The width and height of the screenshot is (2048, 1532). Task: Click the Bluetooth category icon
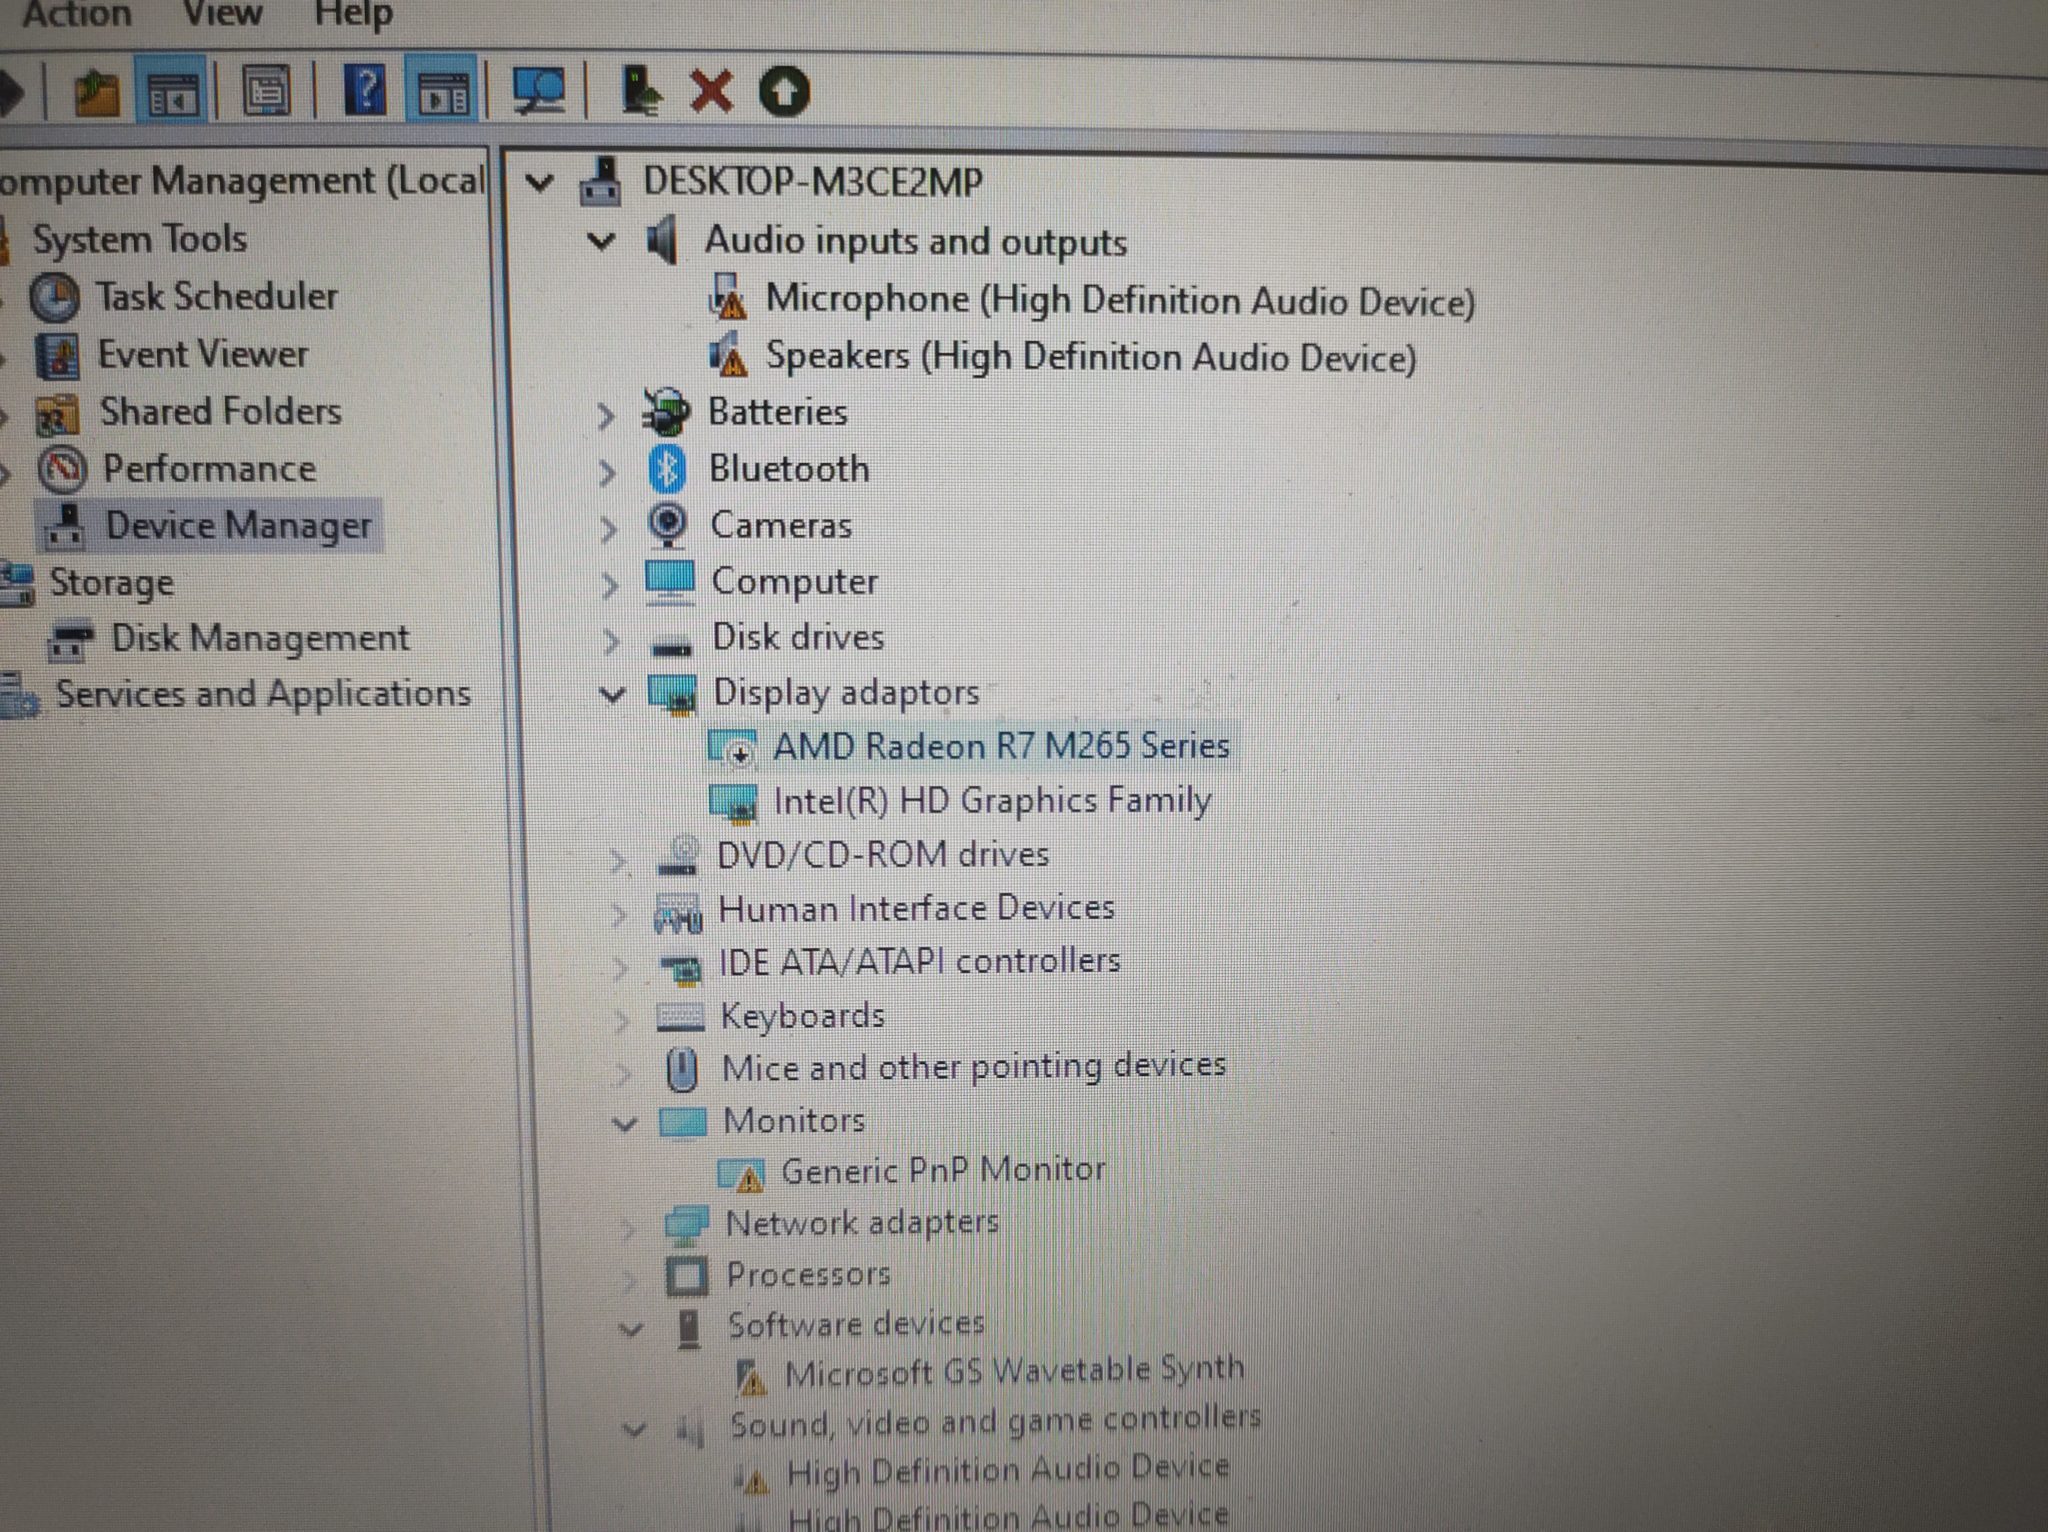coord(667,468)
